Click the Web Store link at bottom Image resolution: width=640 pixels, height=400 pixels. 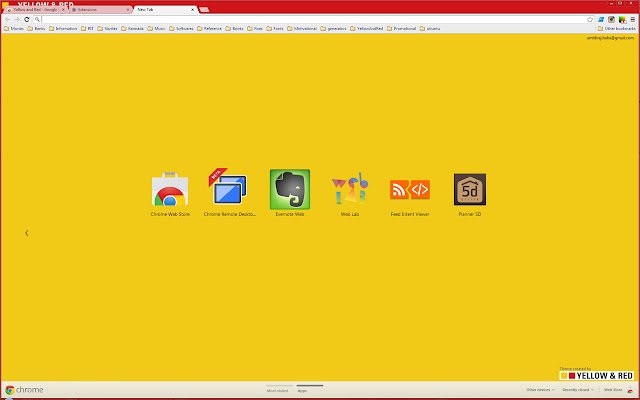[613, 390]
